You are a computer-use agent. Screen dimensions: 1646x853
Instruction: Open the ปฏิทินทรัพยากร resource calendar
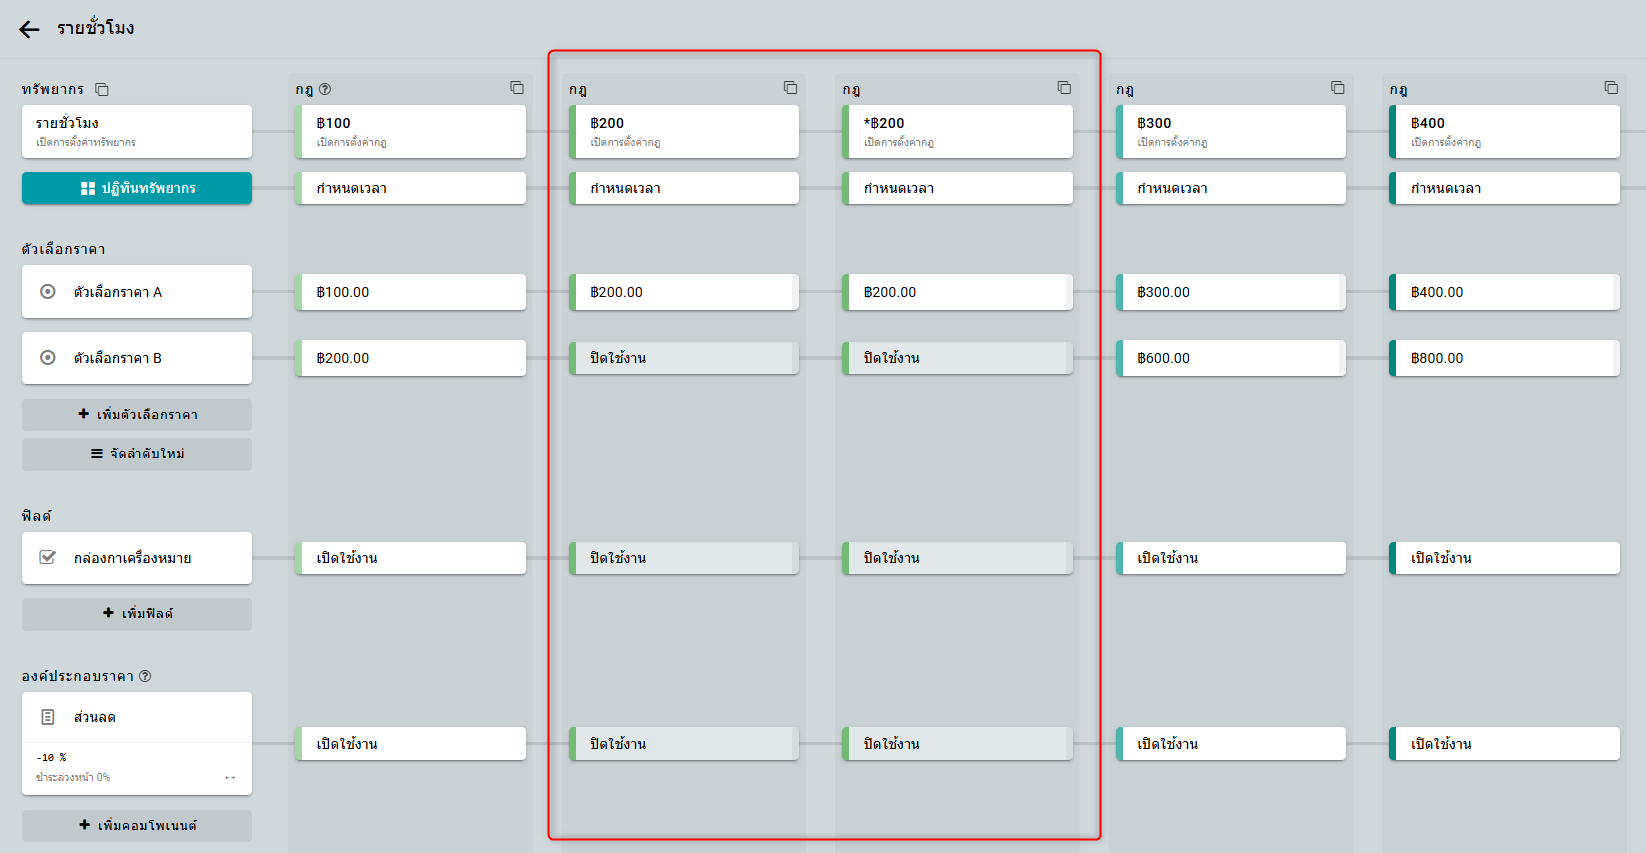tap(137, 188)
